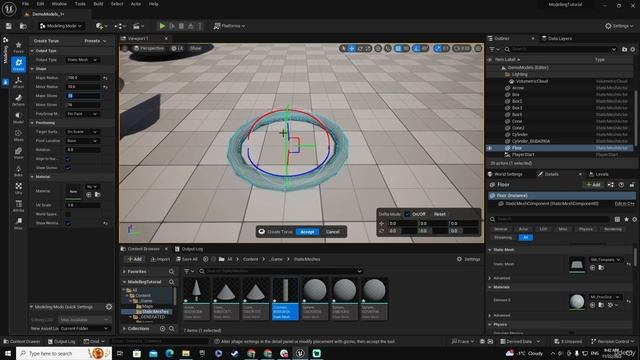Viewport: 640px width, 360px height.
Task: Open the Windows Start menu
Action: 8,353
